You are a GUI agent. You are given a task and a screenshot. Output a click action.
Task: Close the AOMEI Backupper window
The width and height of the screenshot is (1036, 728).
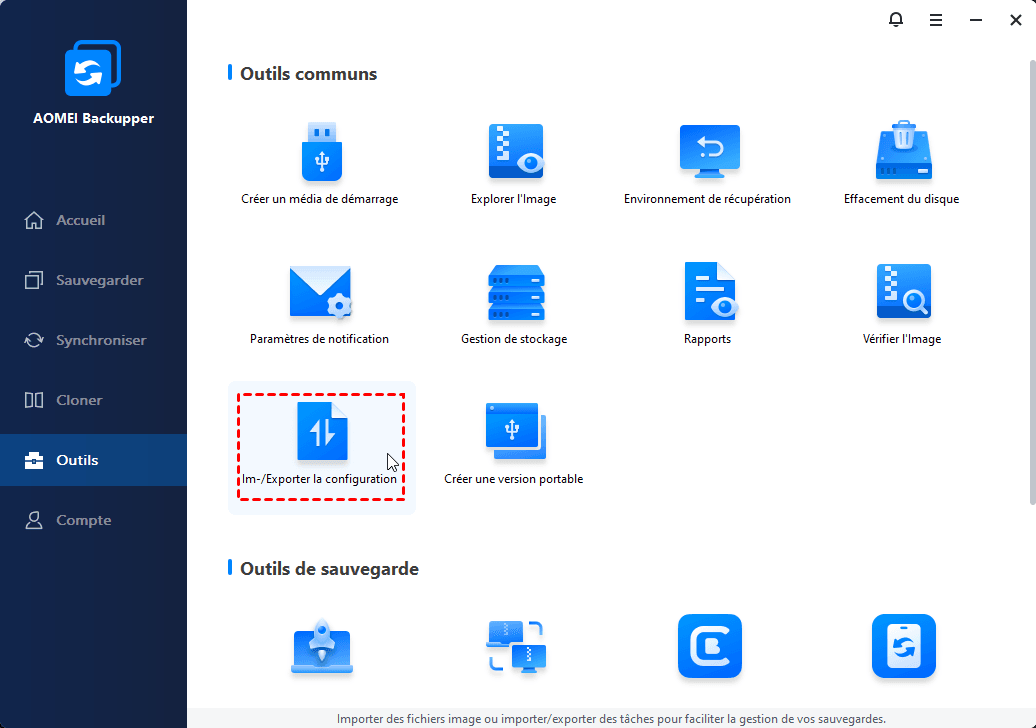tap(1016, 20)
